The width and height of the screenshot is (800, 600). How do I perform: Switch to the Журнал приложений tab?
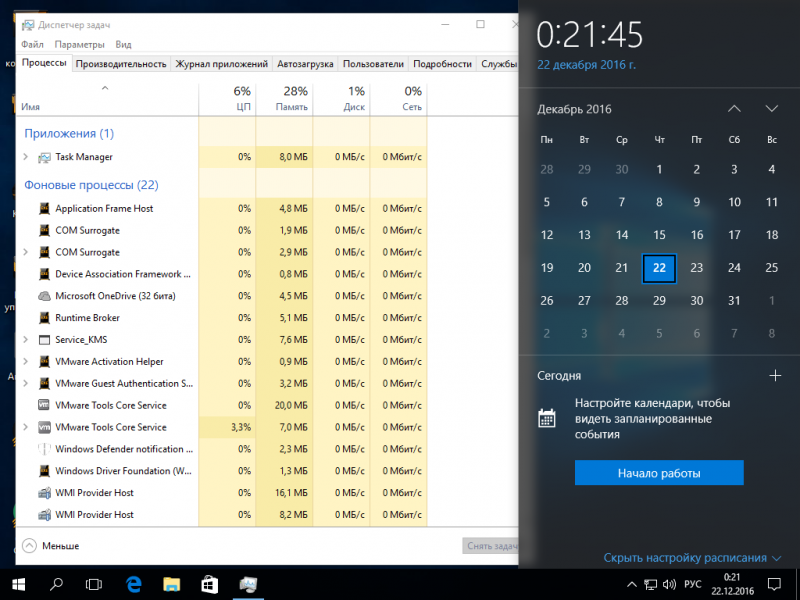pyautogui.click(x=221, y=64)
